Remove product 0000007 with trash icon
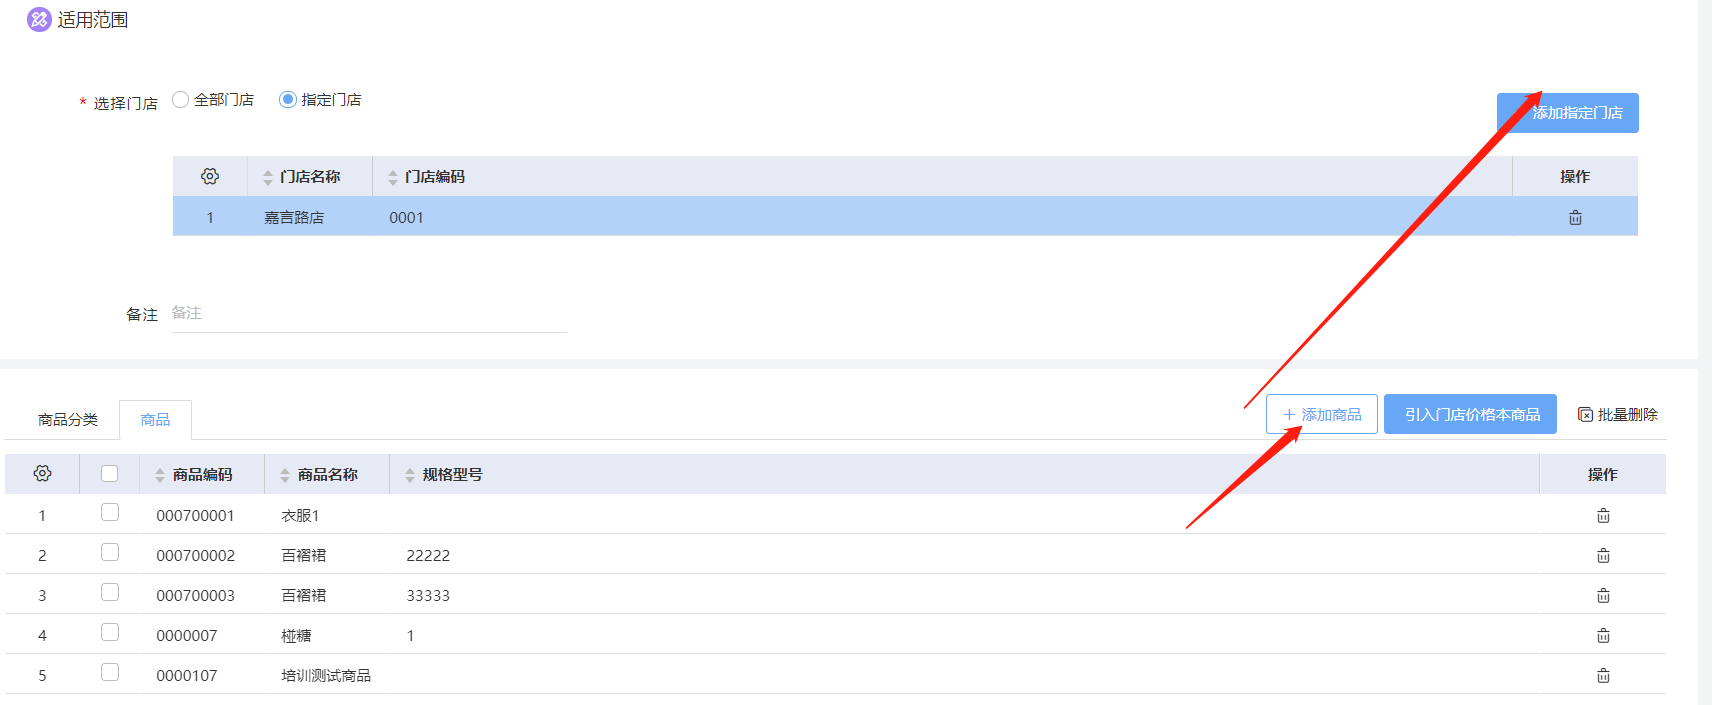 1603,636
